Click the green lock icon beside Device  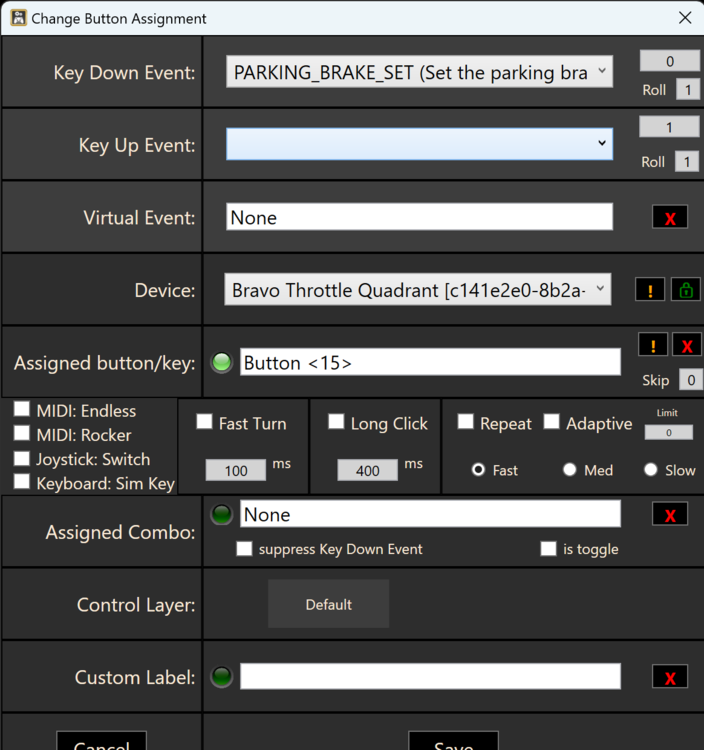click(x=685, y=290)
